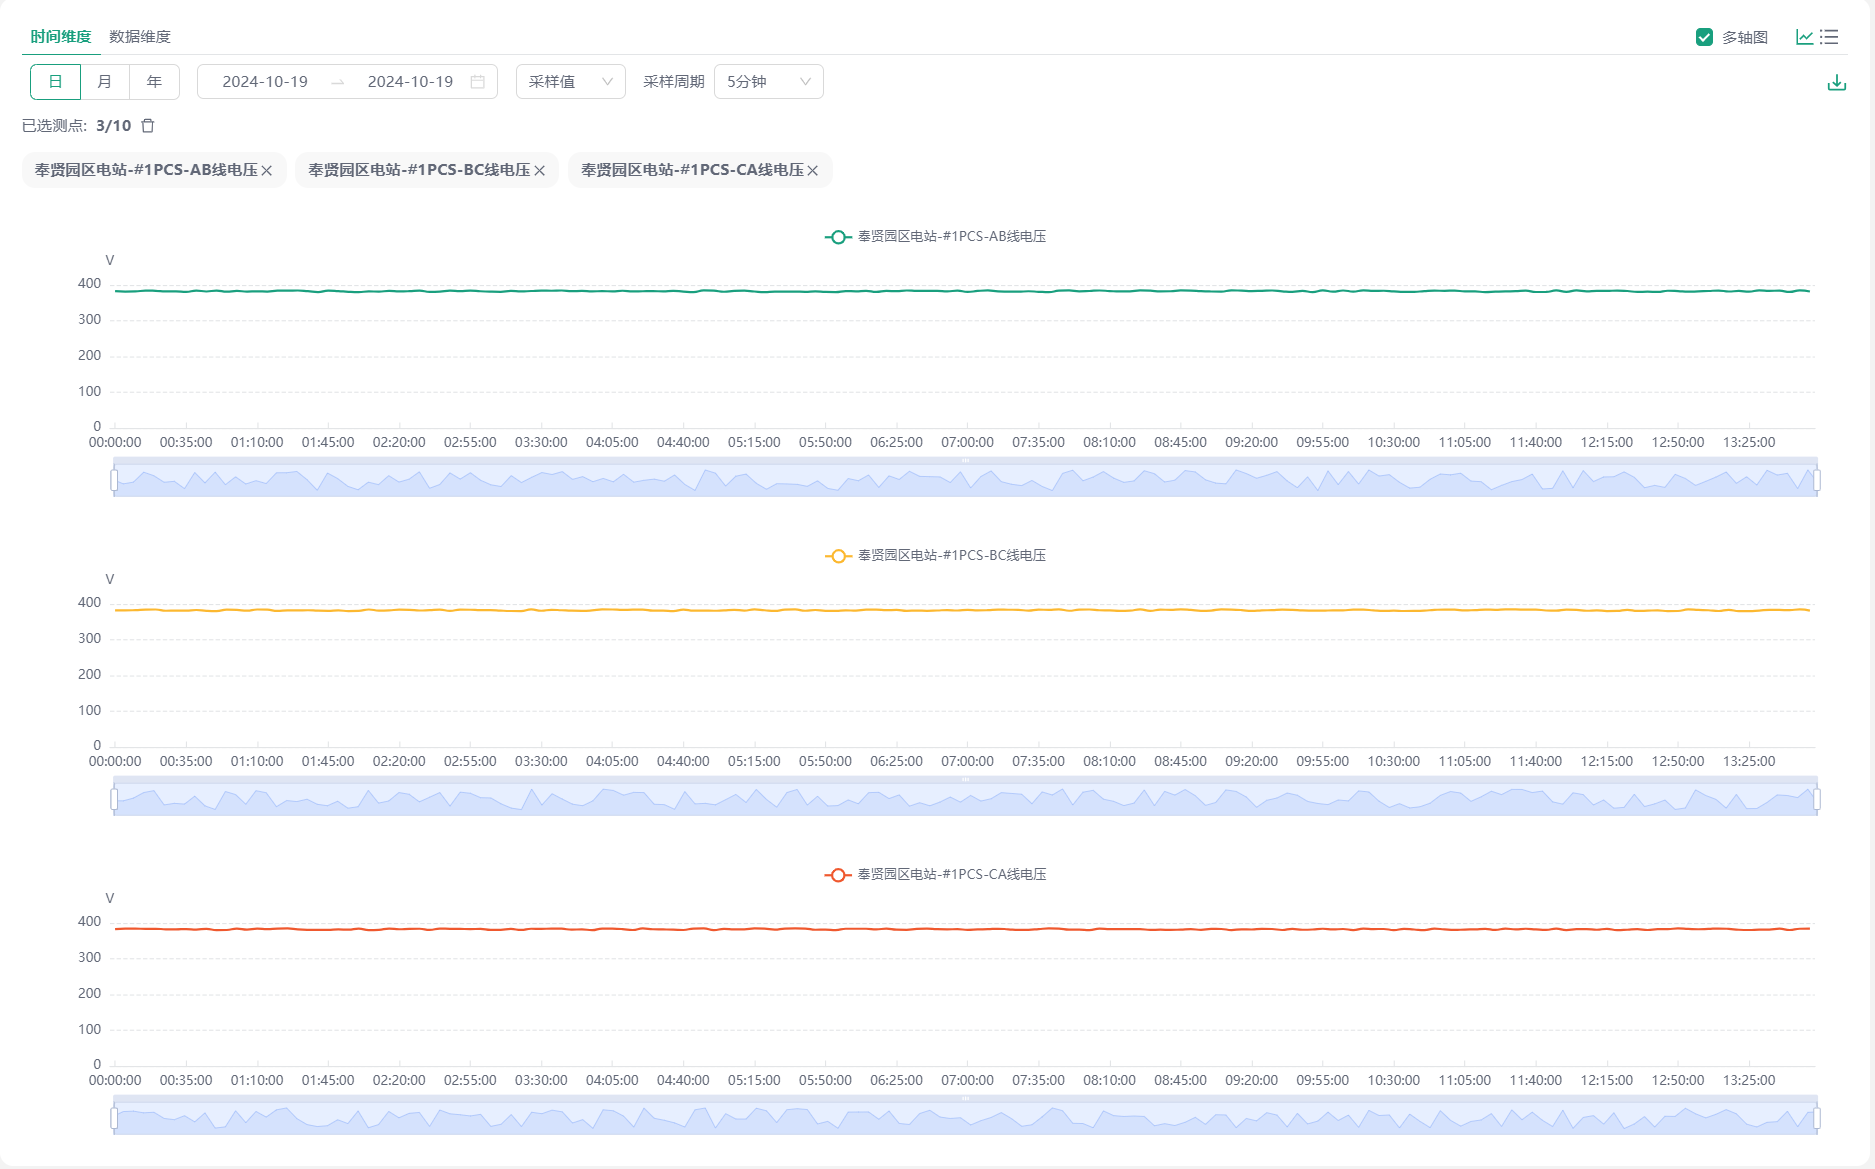Image resolution: width=1875 pixels, height=1169 pixels.
Task: Remove the CA线电压 measurement tag
Action: pyautogui.click(x=813, y=171)
